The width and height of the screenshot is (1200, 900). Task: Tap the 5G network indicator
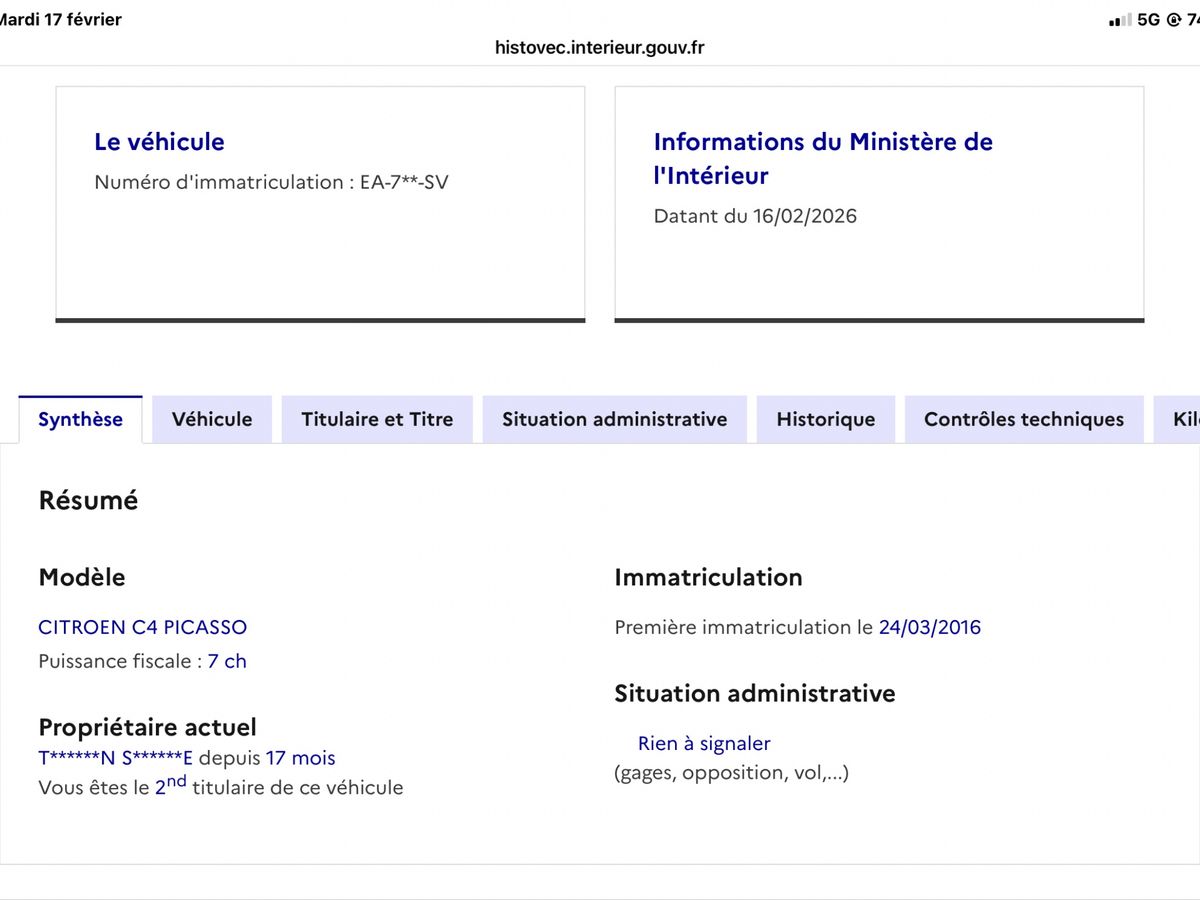pos(1149,20)
